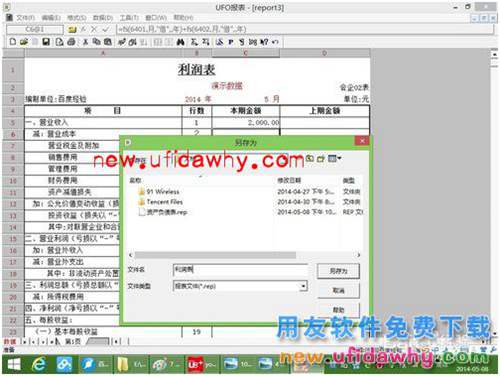Click the 文件名 filename input field
Viewport: 500px width, 376px height.
point(240,269)
